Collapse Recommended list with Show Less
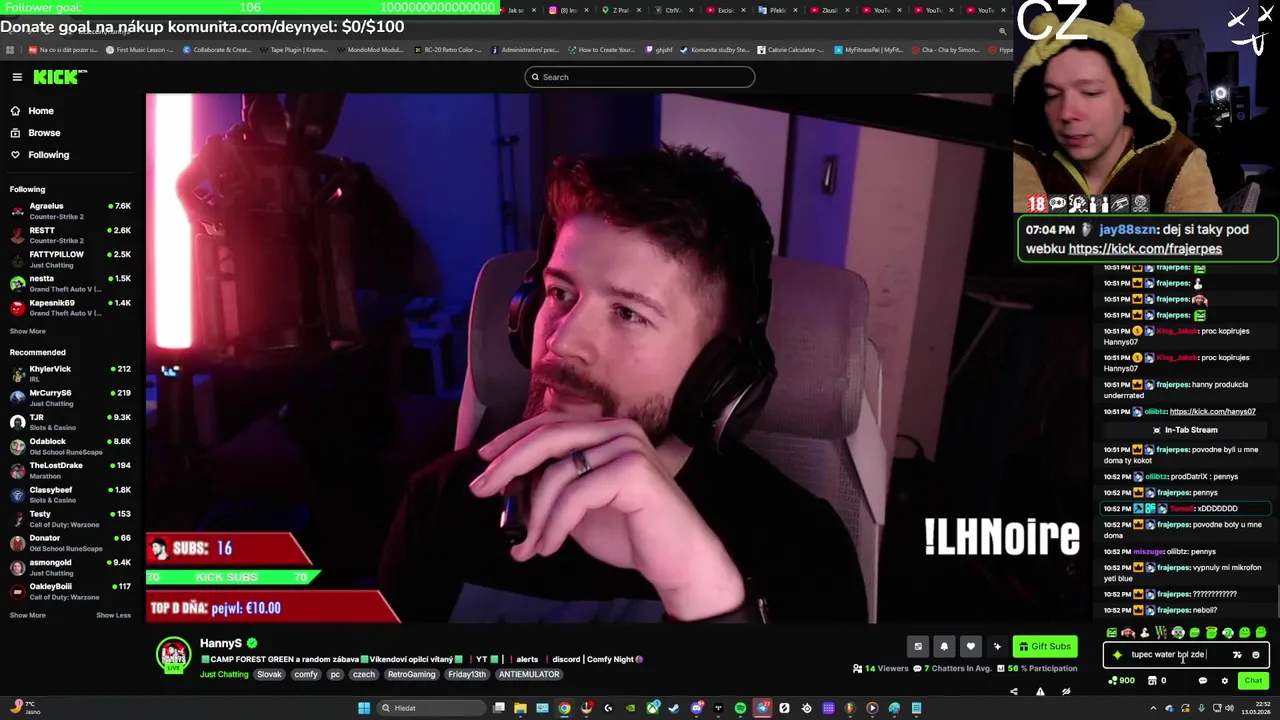Image resolution: width=1280 pixels, height=720 pixels. [x=113, y=615]
